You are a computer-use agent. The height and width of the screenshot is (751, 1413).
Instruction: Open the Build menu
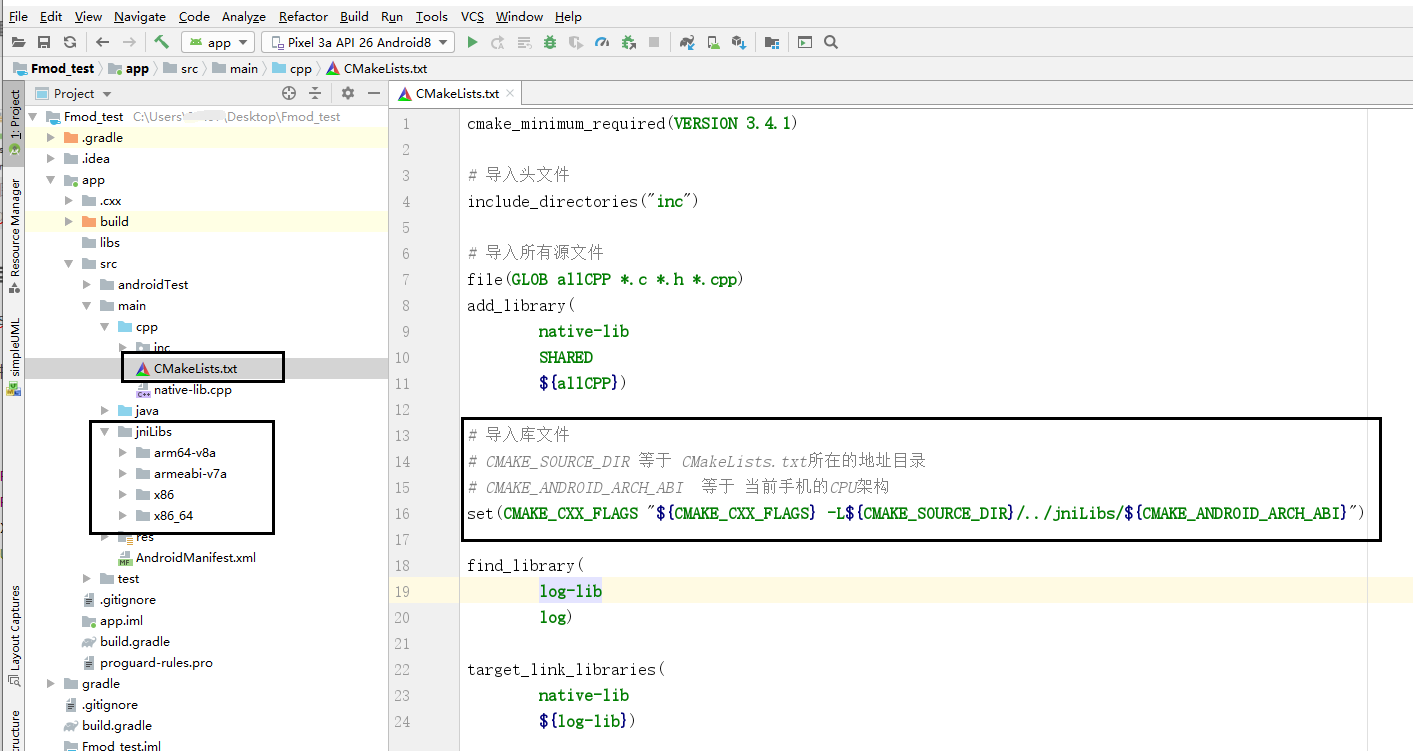click(x=354, y=16)
